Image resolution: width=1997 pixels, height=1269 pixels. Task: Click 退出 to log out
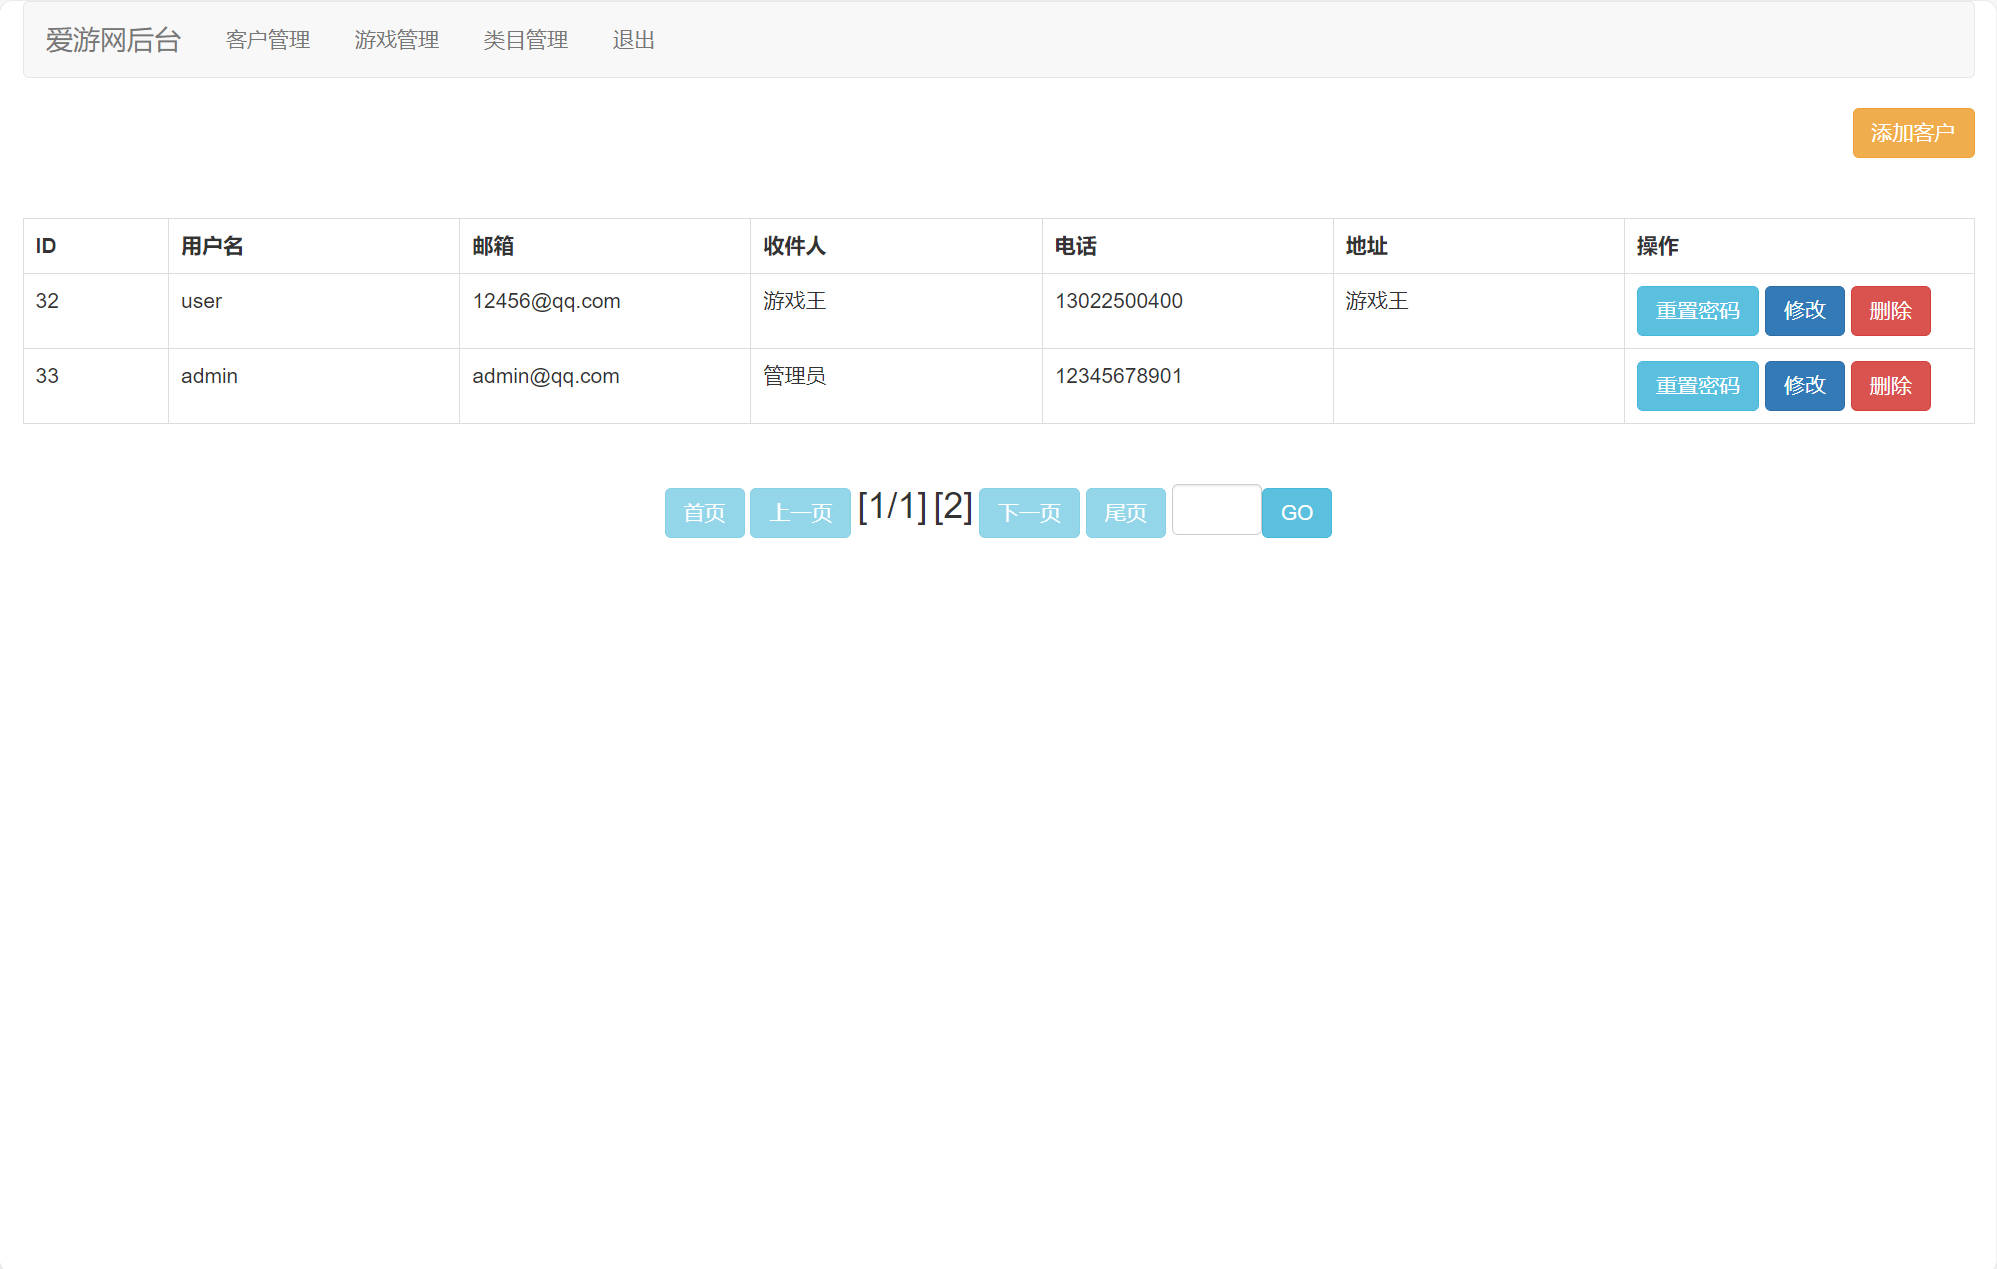coord(634,40)
